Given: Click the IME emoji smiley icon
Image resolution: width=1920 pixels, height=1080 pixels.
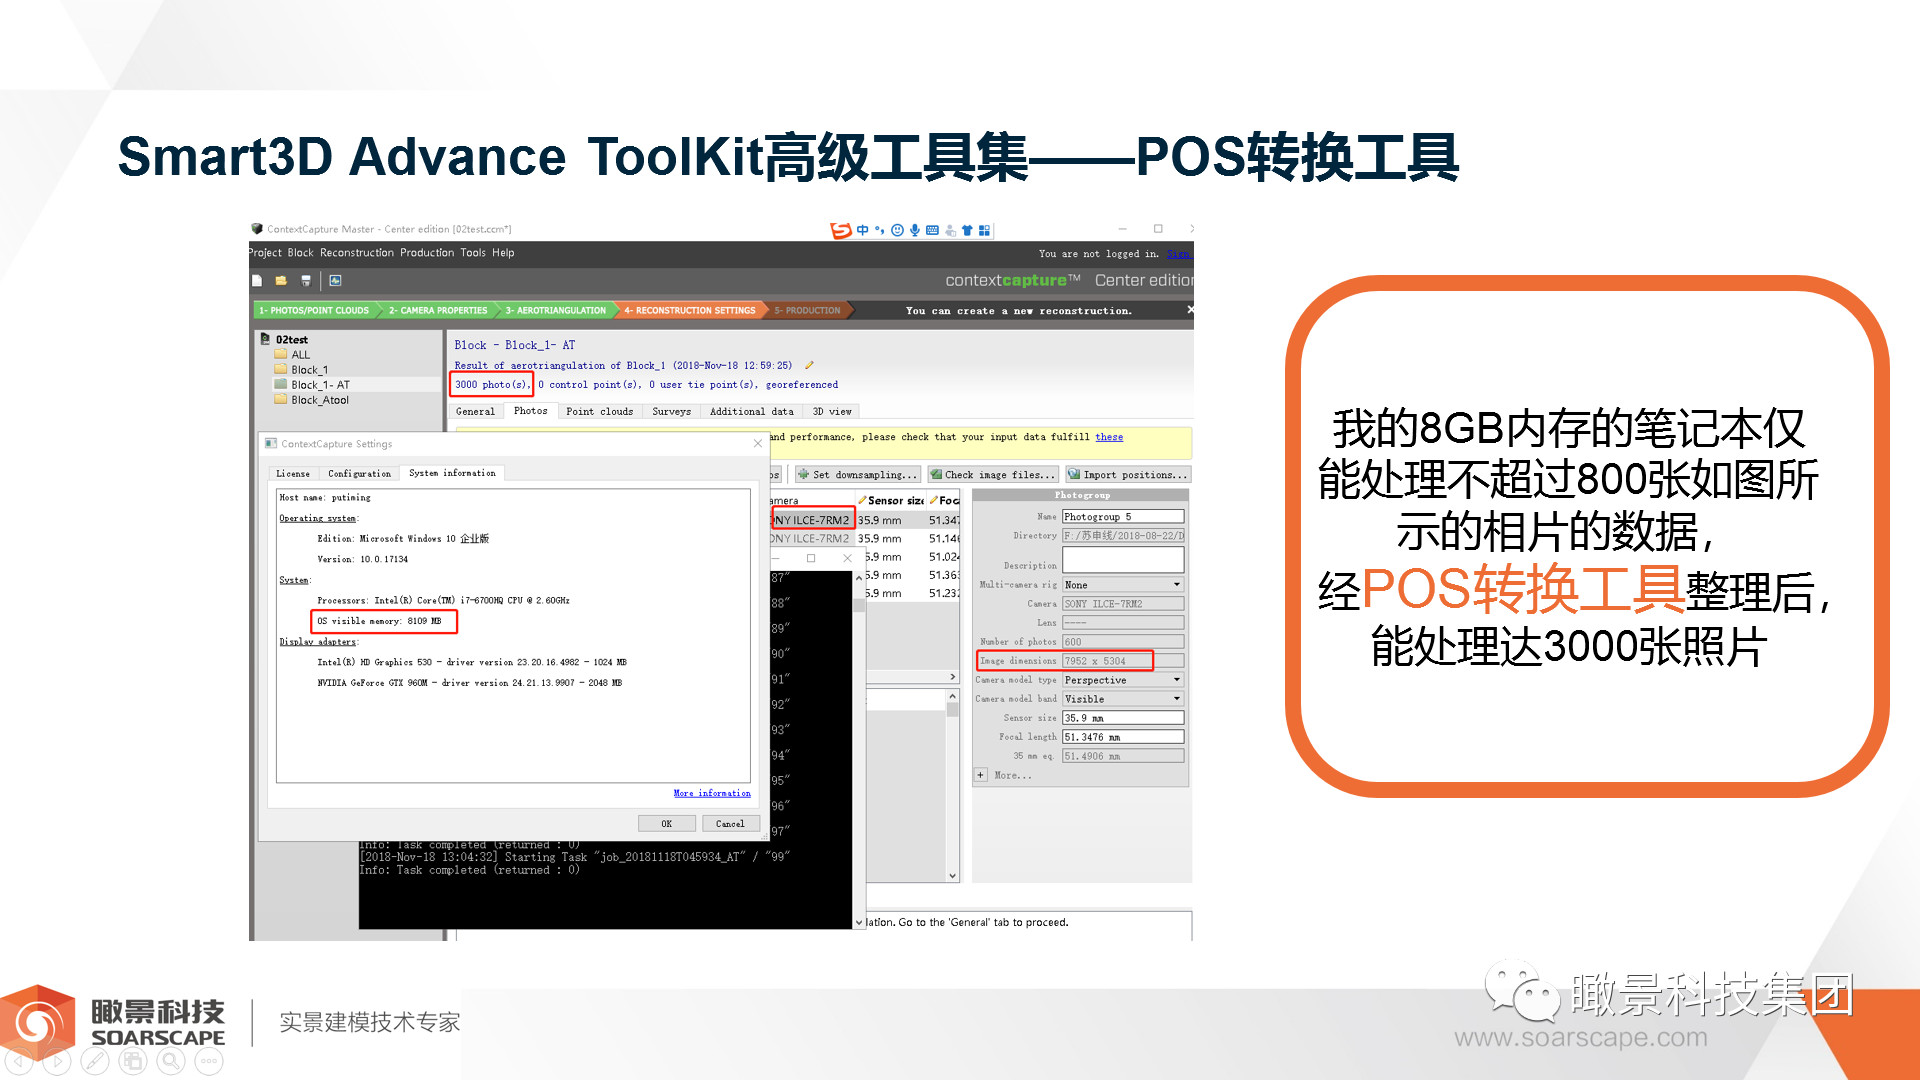Looking at the screenshot, I should pos(897,230).
